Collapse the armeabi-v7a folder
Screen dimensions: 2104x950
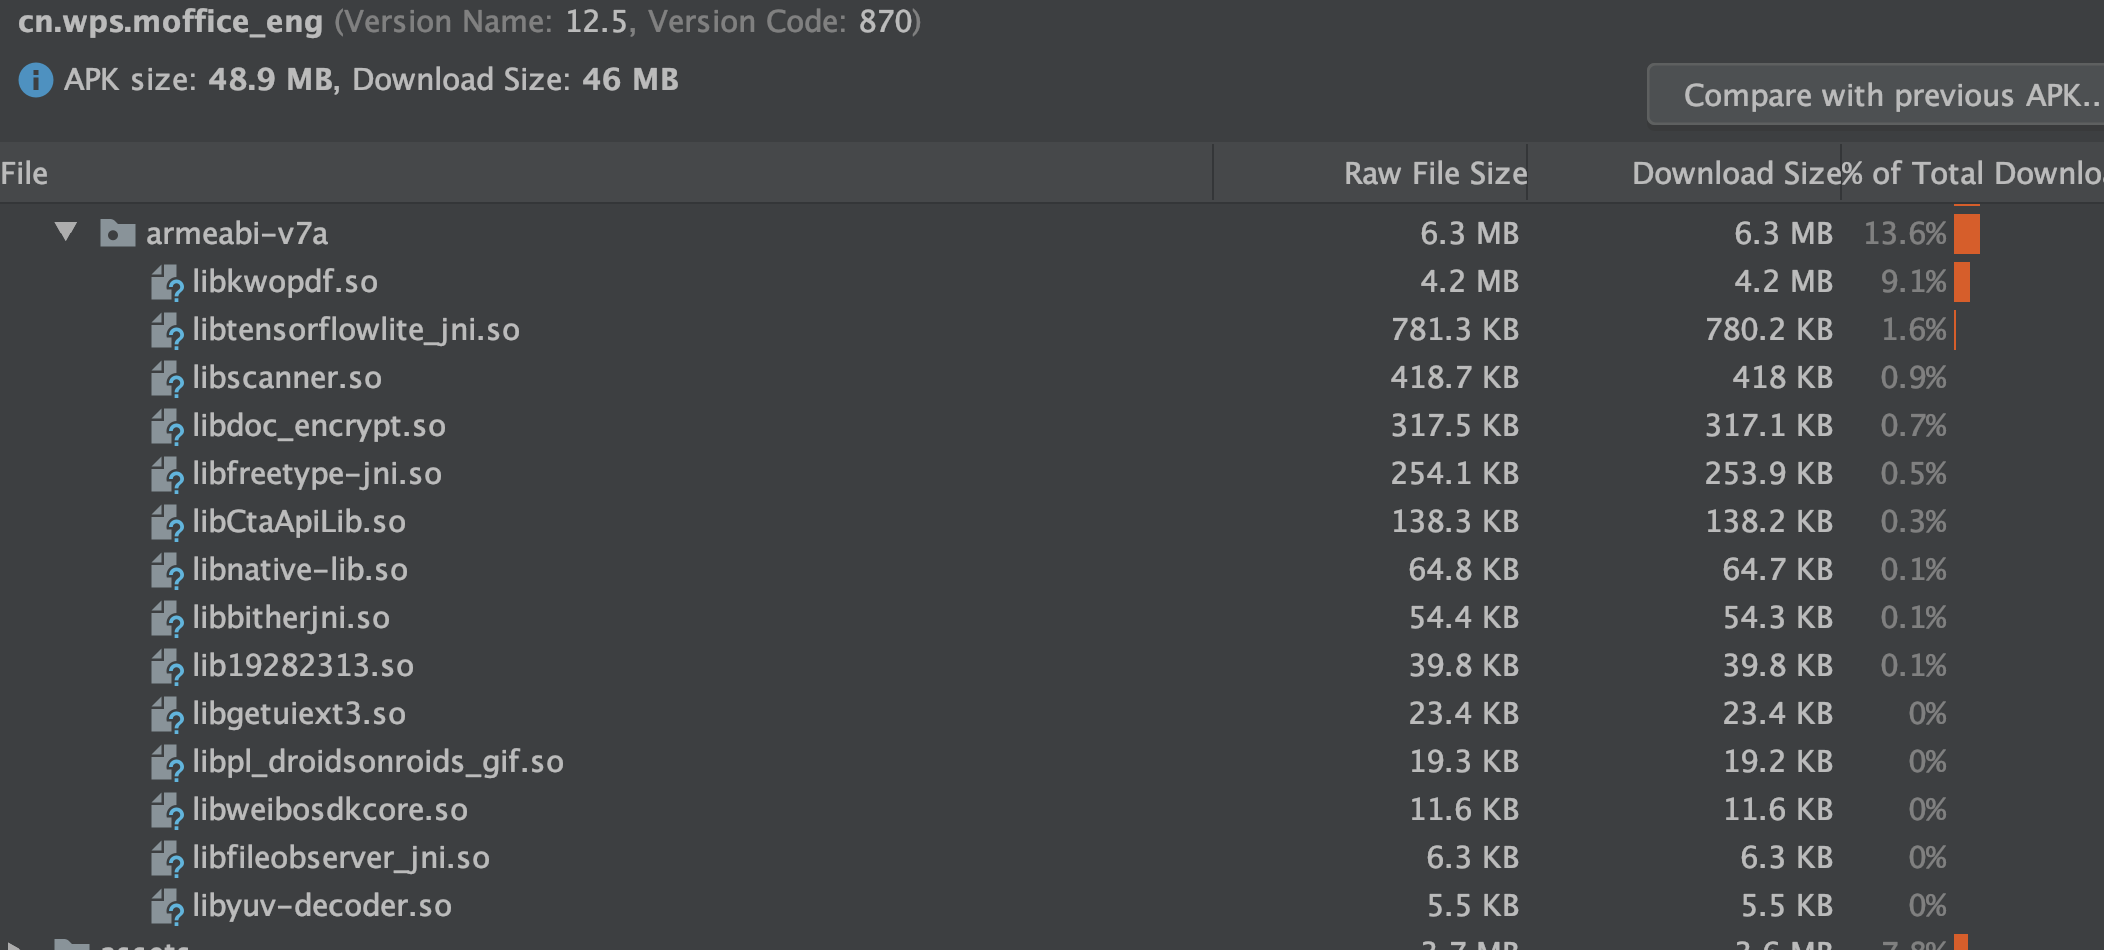(x=66, y=233)
